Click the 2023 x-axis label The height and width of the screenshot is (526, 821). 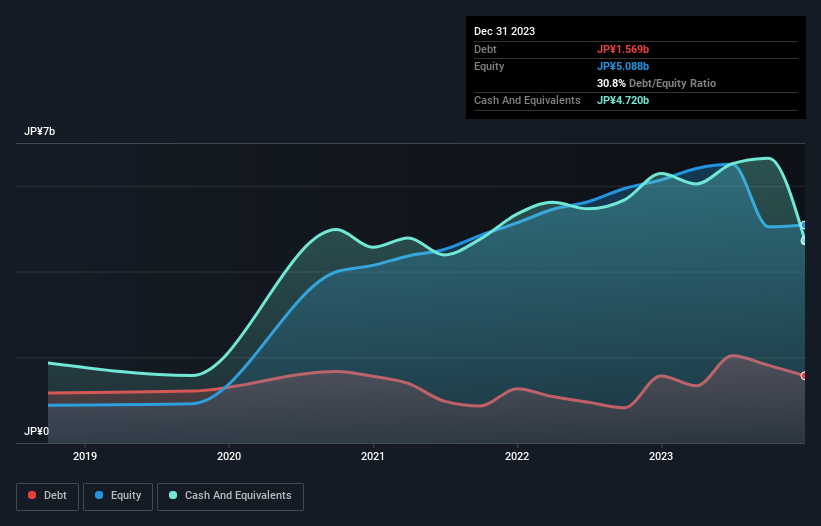[x=661, y=456]
